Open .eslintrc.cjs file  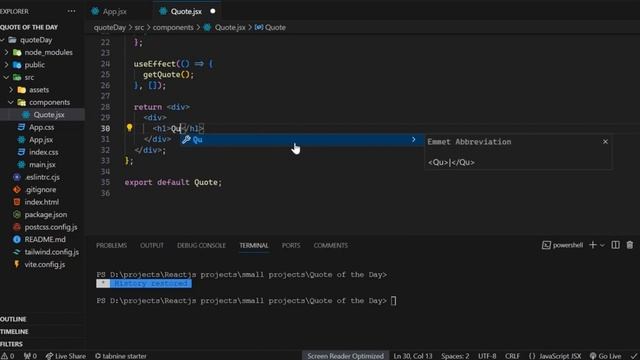click(x=42, y=177)
